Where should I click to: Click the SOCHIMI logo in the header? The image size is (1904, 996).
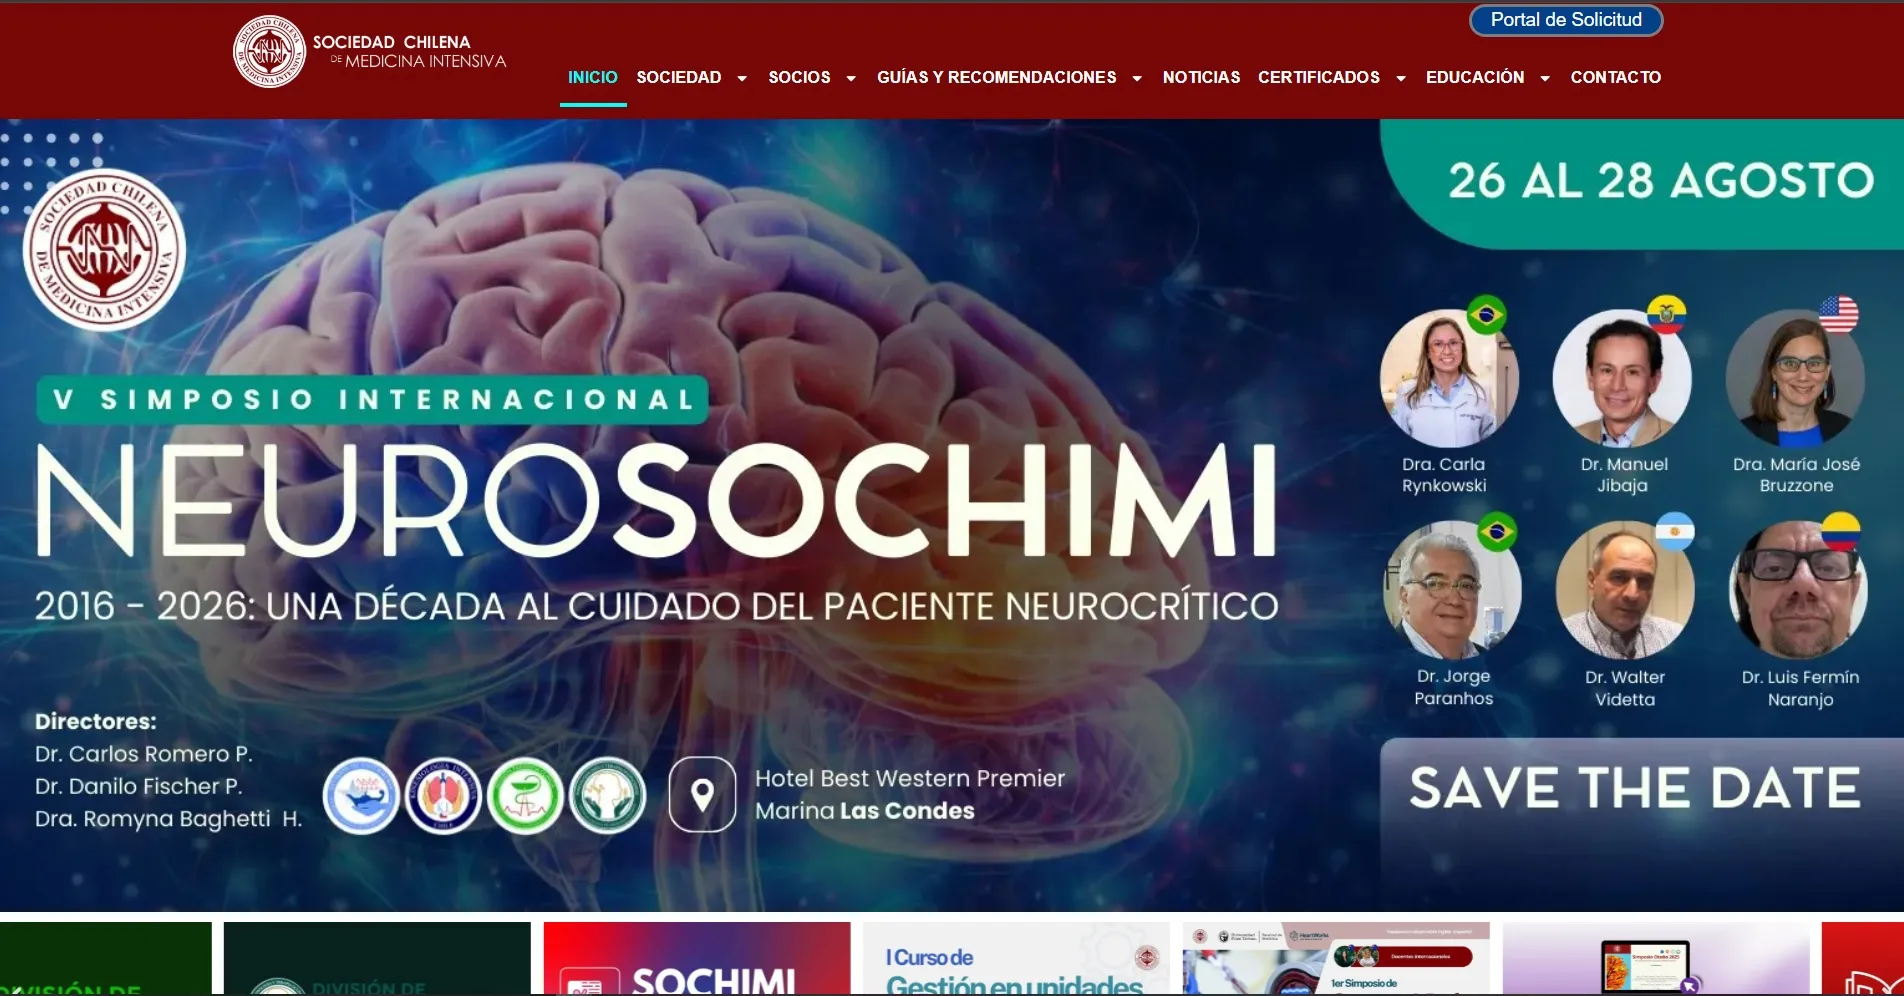click(x=270, y=52)
